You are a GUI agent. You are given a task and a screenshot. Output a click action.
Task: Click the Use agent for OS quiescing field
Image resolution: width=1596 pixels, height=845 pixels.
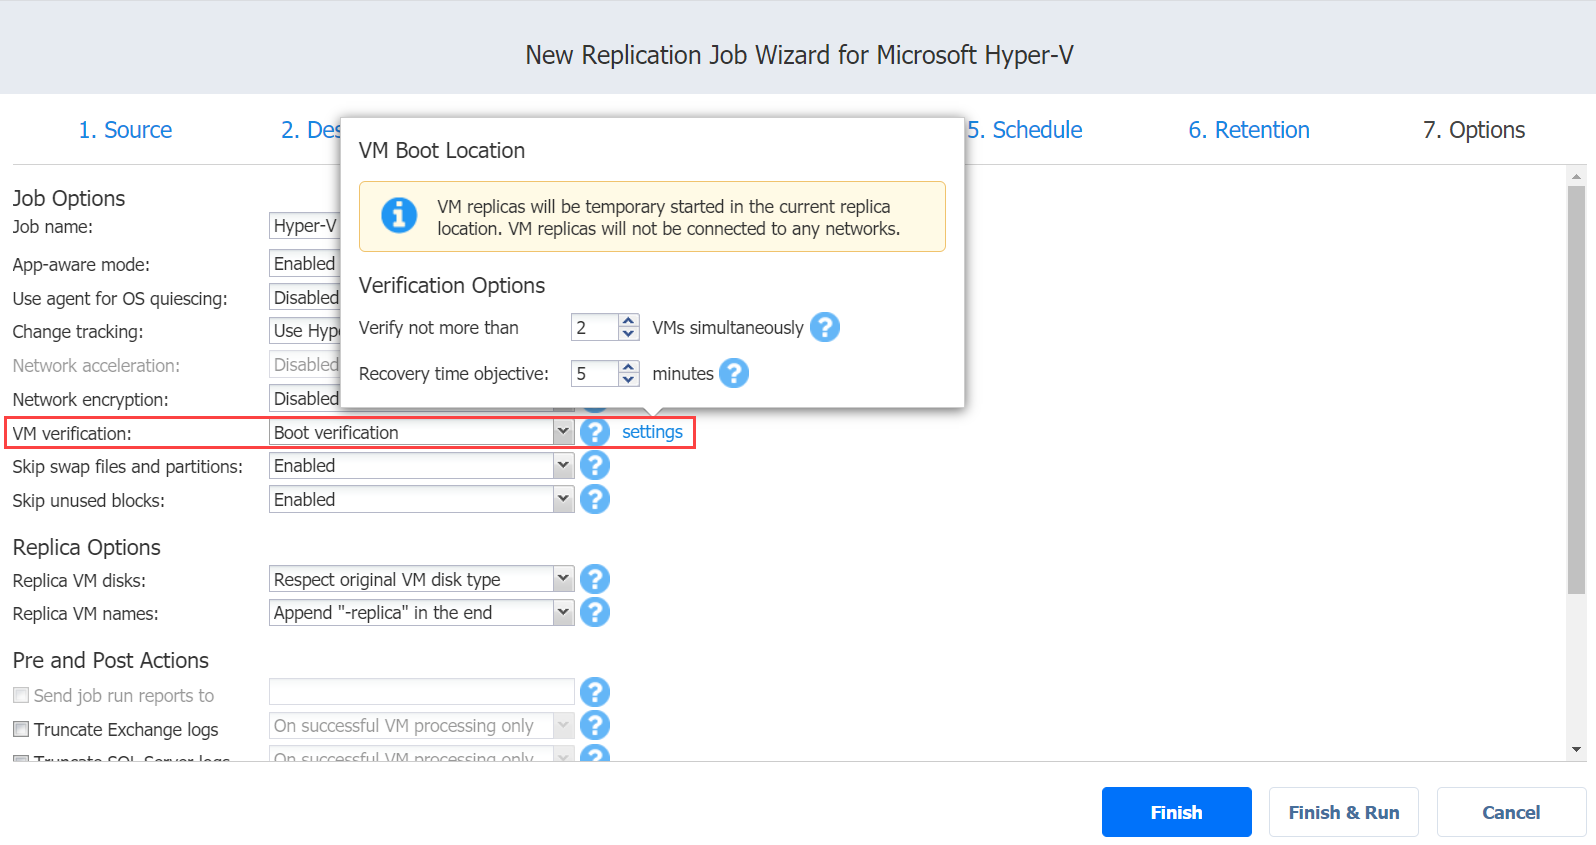point(305,297)
